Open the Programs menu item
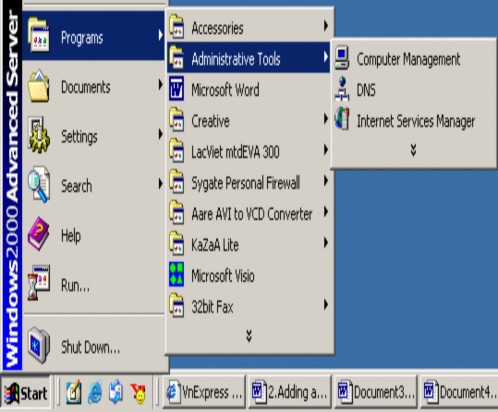498x412 pixels. (94, 36)
